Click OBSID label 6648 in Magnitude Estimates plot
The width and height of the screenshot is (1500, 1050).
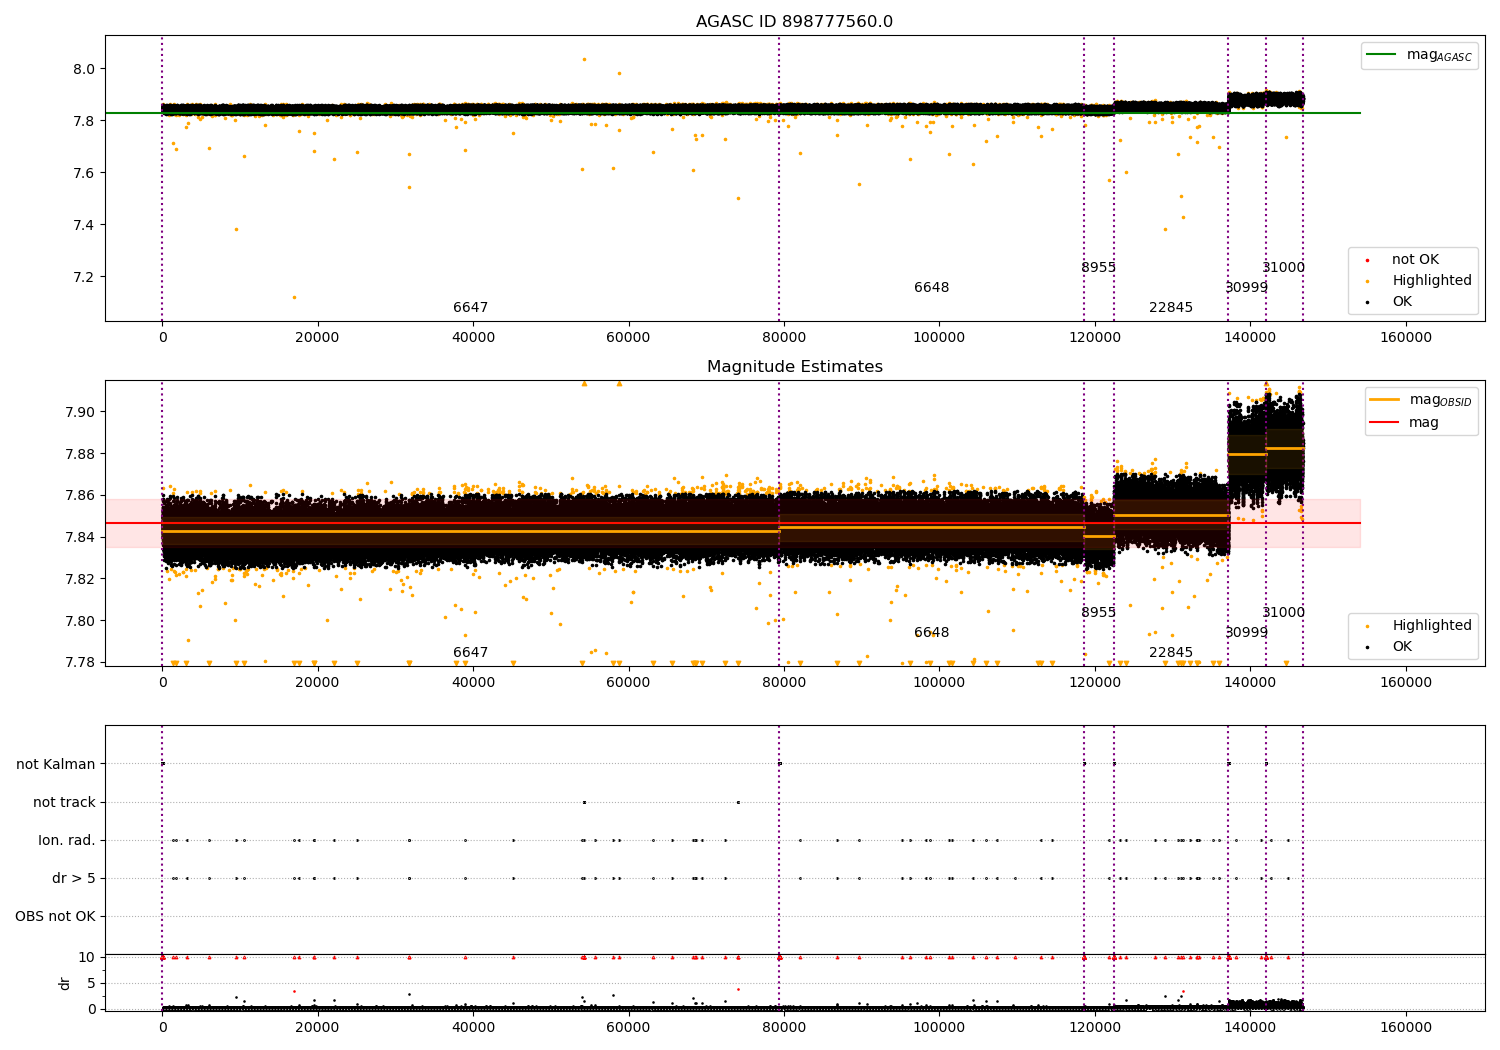point(932,633)
